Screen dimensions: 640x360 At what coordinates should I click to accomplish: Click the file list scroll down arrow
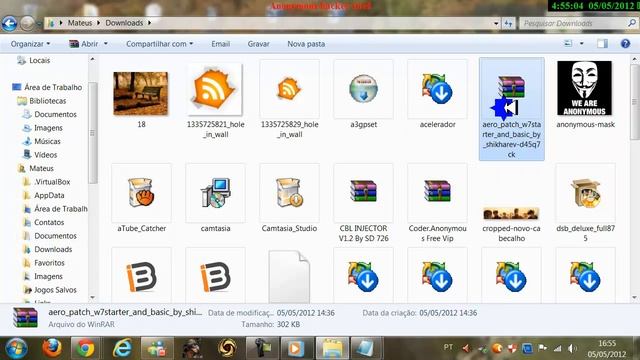(x=634, y=298)
